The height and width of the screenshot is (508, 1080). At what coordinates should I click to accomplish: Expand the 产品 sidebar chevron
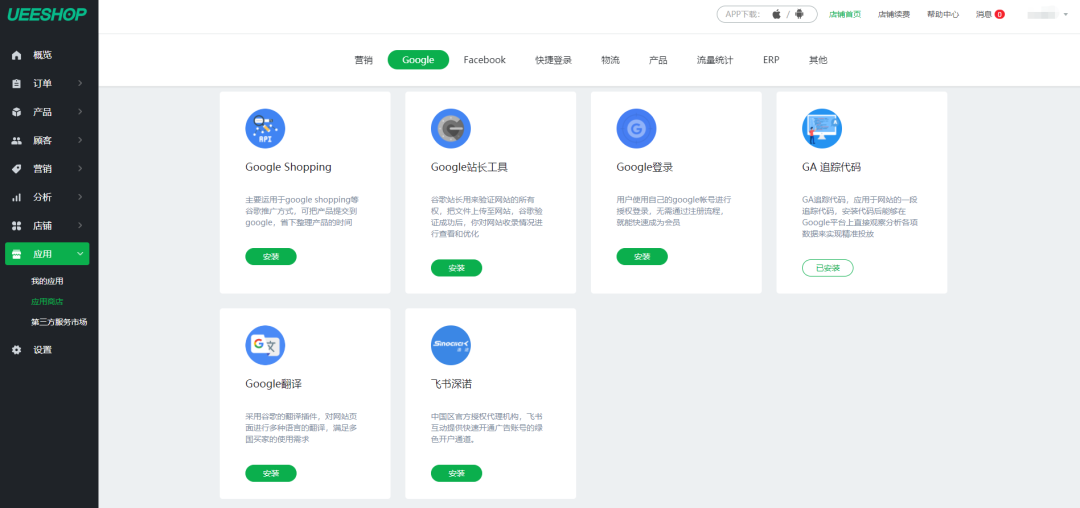(80, 112)
